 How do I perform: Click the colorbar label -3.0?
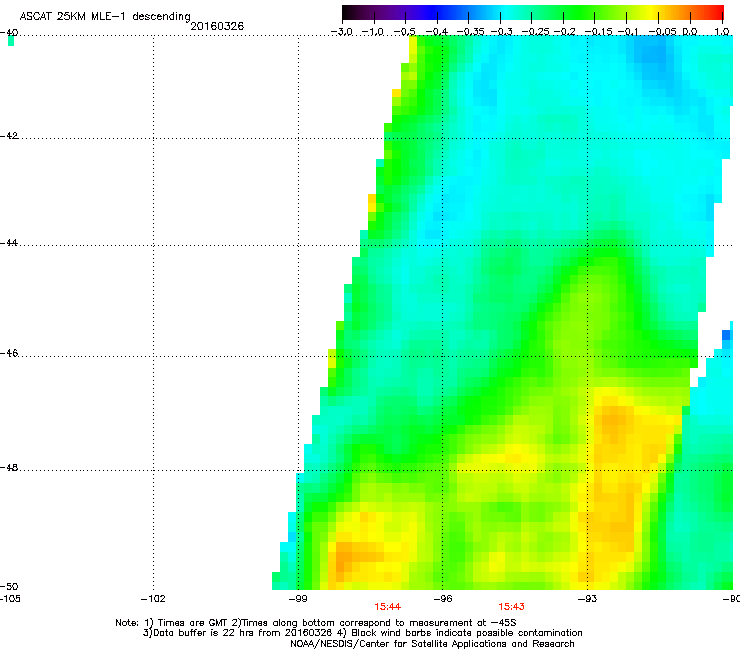click(x=342, y=32)
